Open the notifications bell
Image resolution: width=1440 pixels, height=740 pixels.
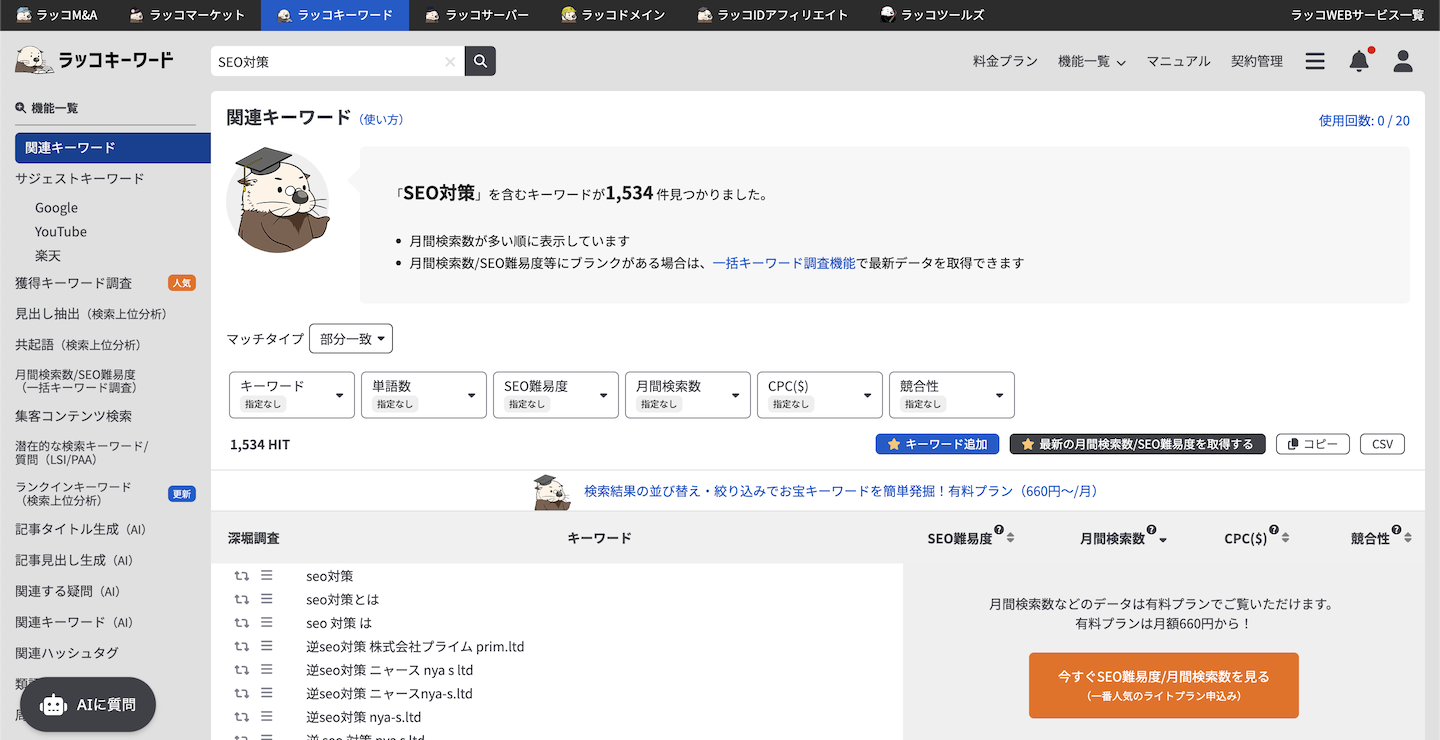pyautogui.click(x=1359, y=61)
